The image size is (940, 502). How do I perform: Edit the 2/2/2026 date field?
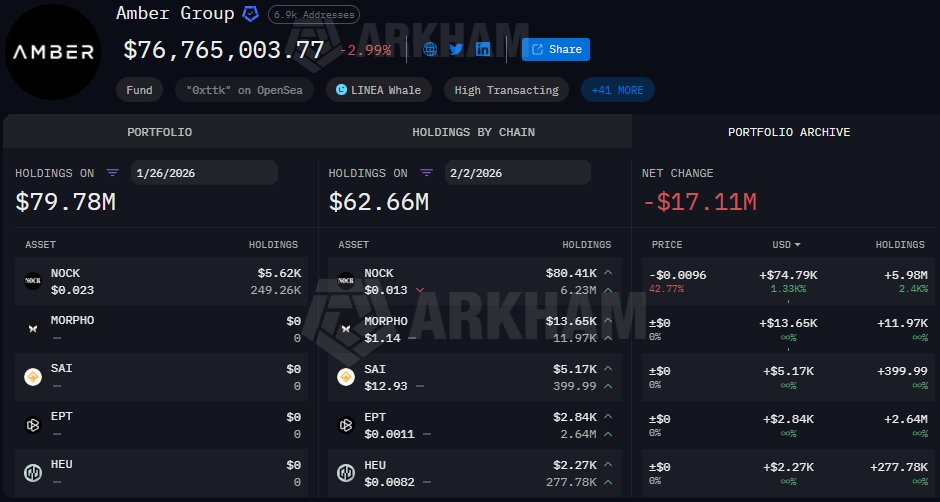[x=517, y=173]
